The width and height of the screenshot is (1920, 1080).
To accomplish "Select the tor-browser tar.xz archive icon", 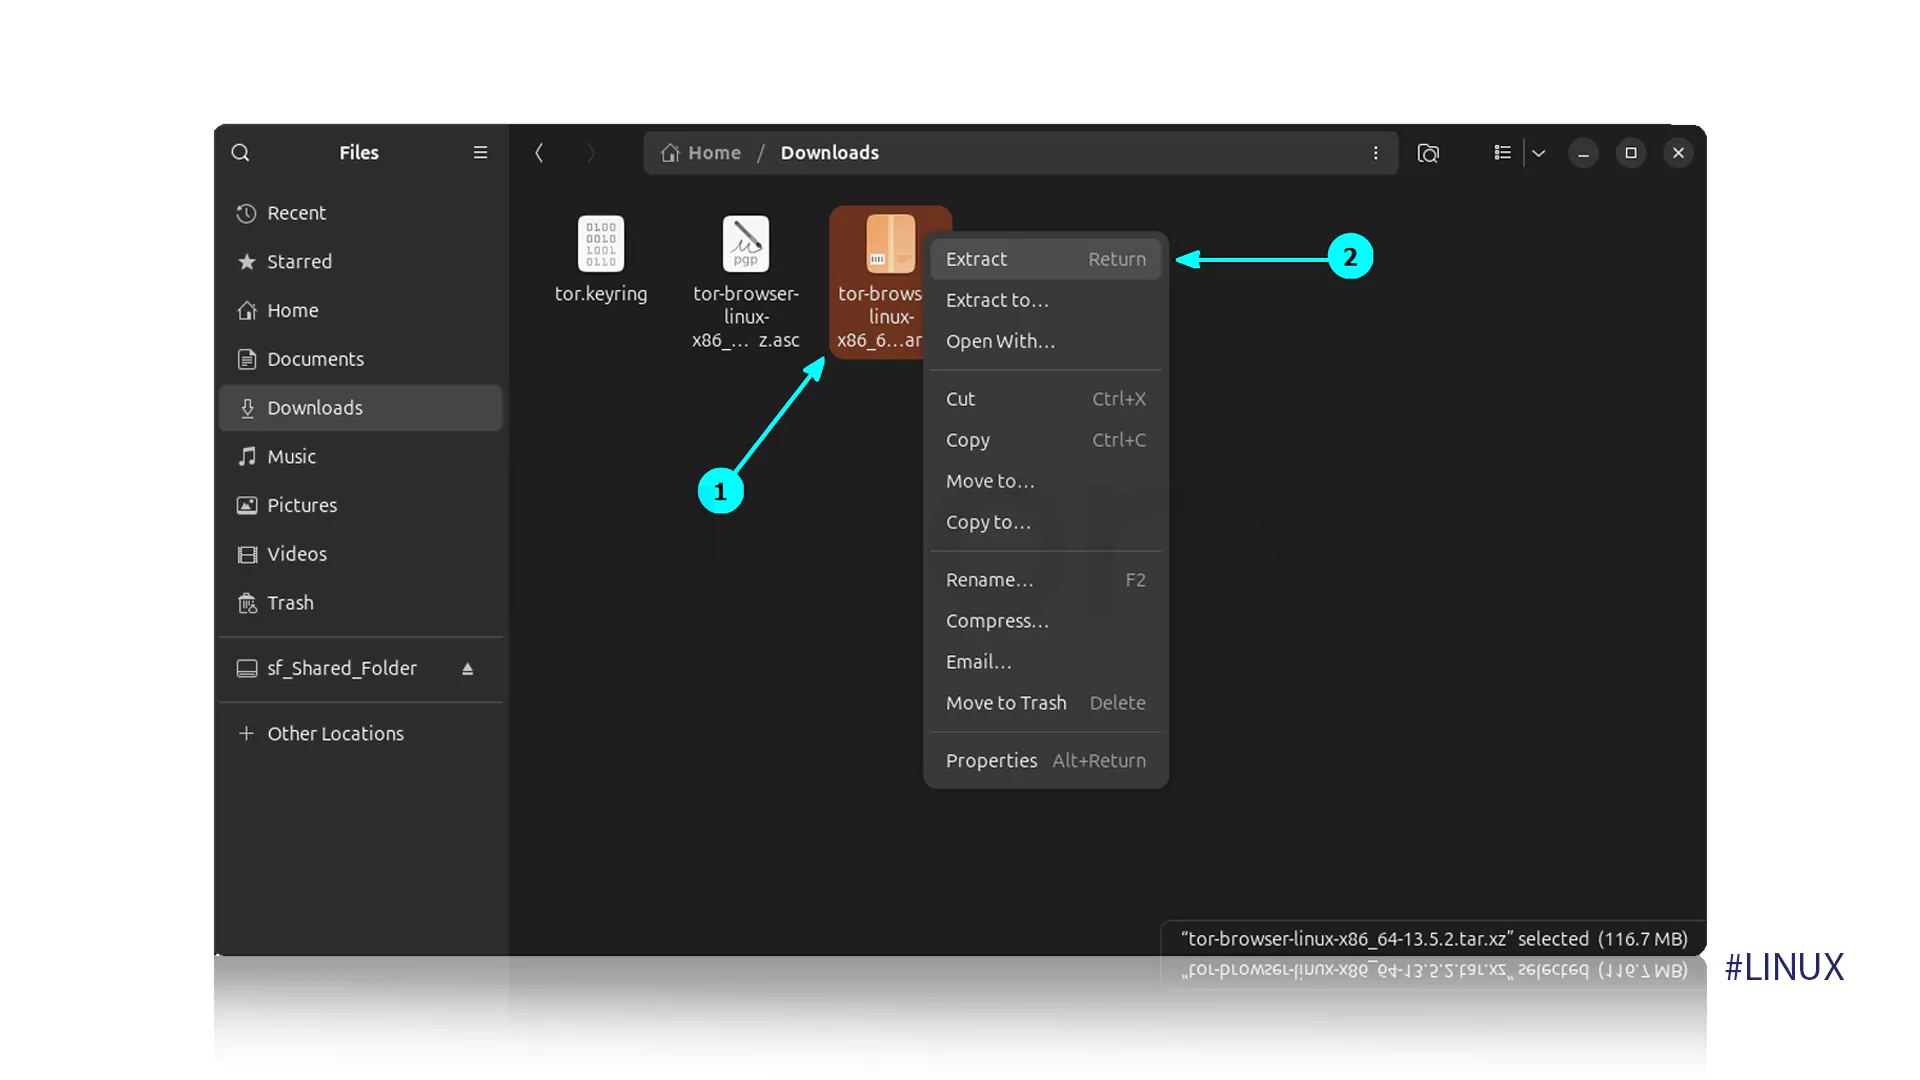I will (x=890, y=244).
